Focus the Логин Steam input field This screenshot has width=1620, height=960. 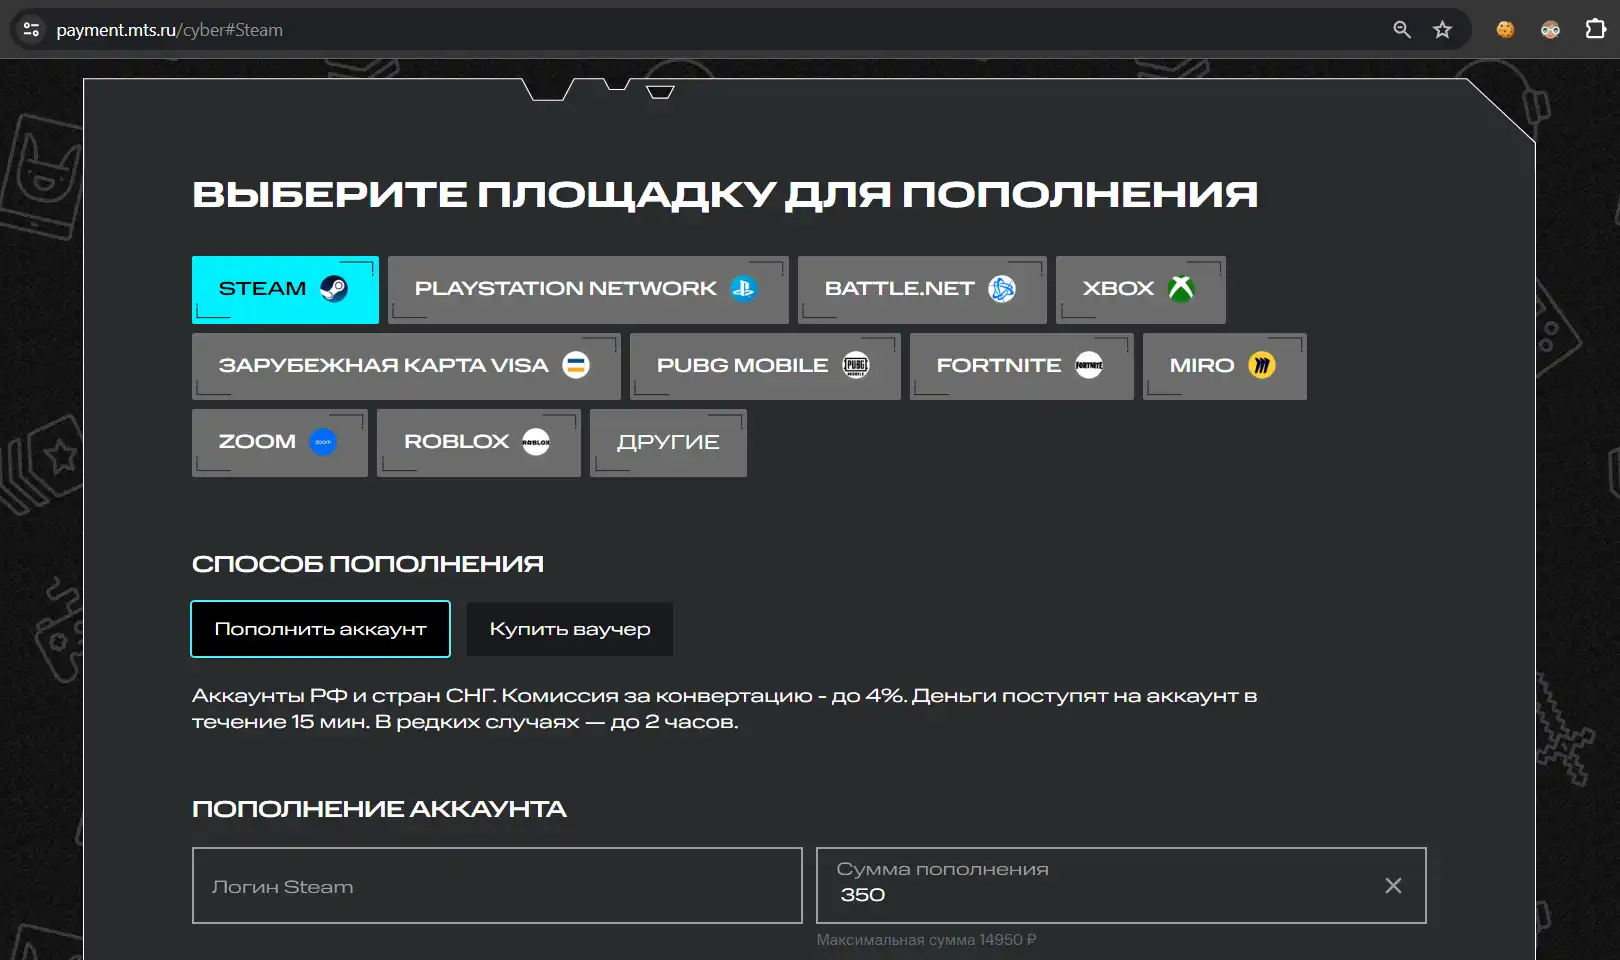tap(497, 886)
